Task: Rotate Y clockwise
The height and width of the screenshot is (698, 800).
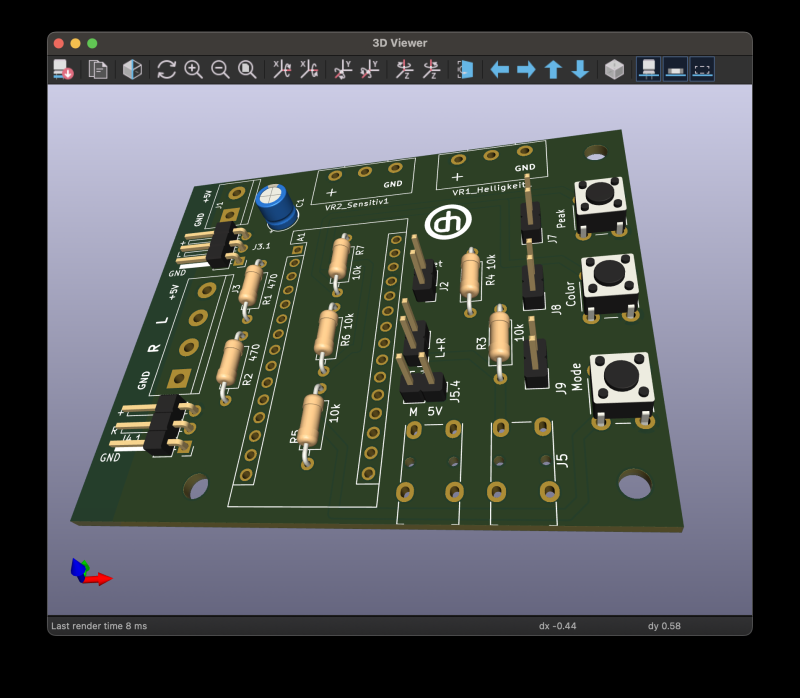Action: click(x=343, y=69)
